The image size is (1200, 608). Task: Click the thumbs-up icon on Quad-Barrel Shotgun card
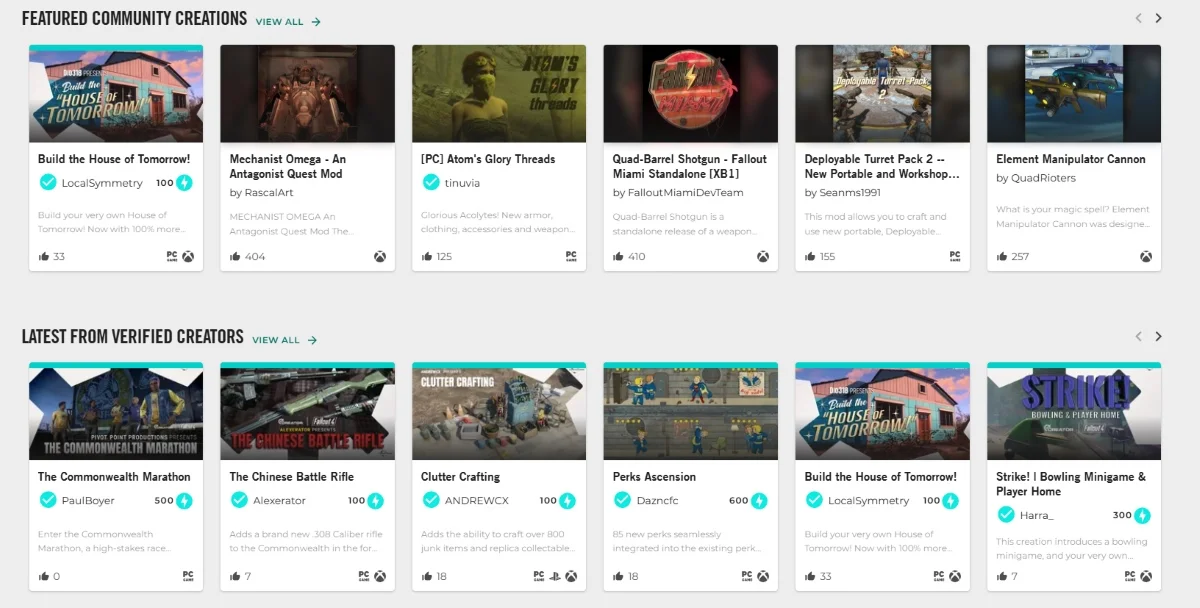pos(618,257)
